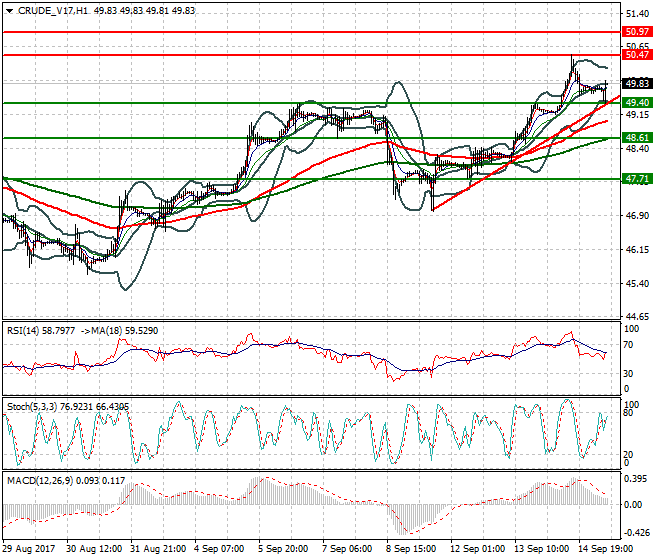660x560 pixels.
Task: Click the 4 Sep 07:00 time axis label
Action: tap(219, 549)
